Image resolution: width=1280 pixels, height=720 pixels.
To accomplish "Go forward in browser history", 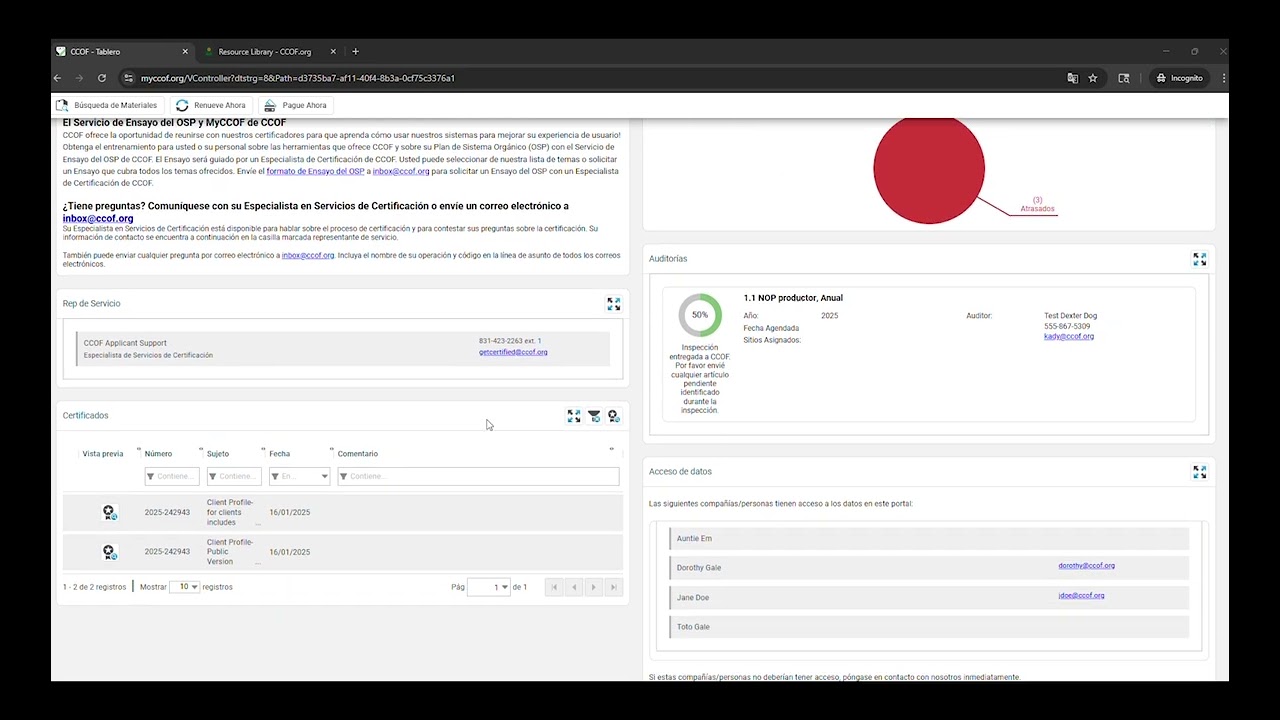I will click(x=80, y=78).
